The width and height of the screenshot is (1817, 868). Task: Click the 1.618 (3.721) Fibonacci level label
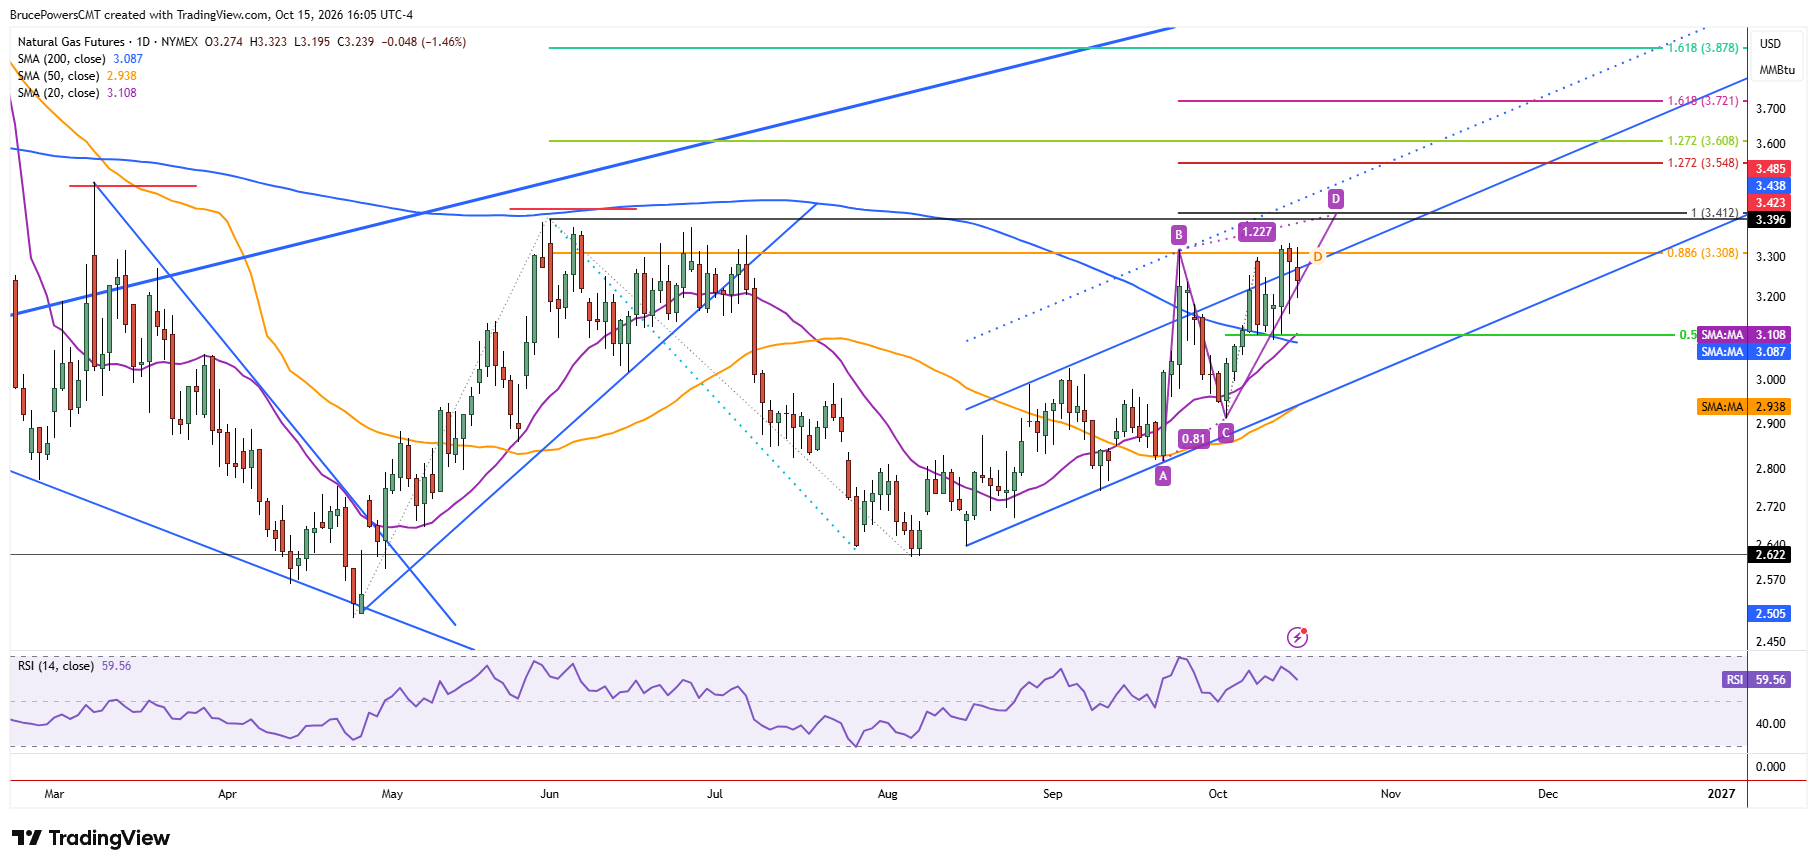1702,101
